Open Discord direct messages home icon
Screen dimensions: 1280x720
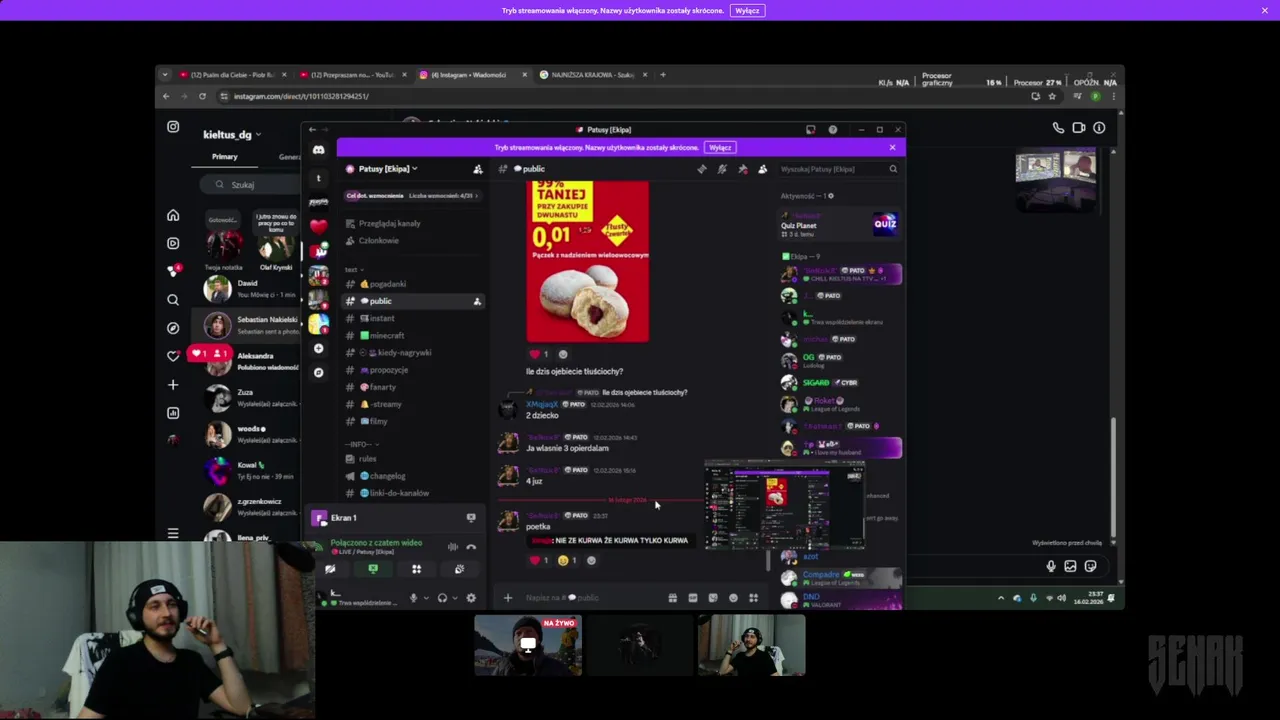click(x=318, y=150)
